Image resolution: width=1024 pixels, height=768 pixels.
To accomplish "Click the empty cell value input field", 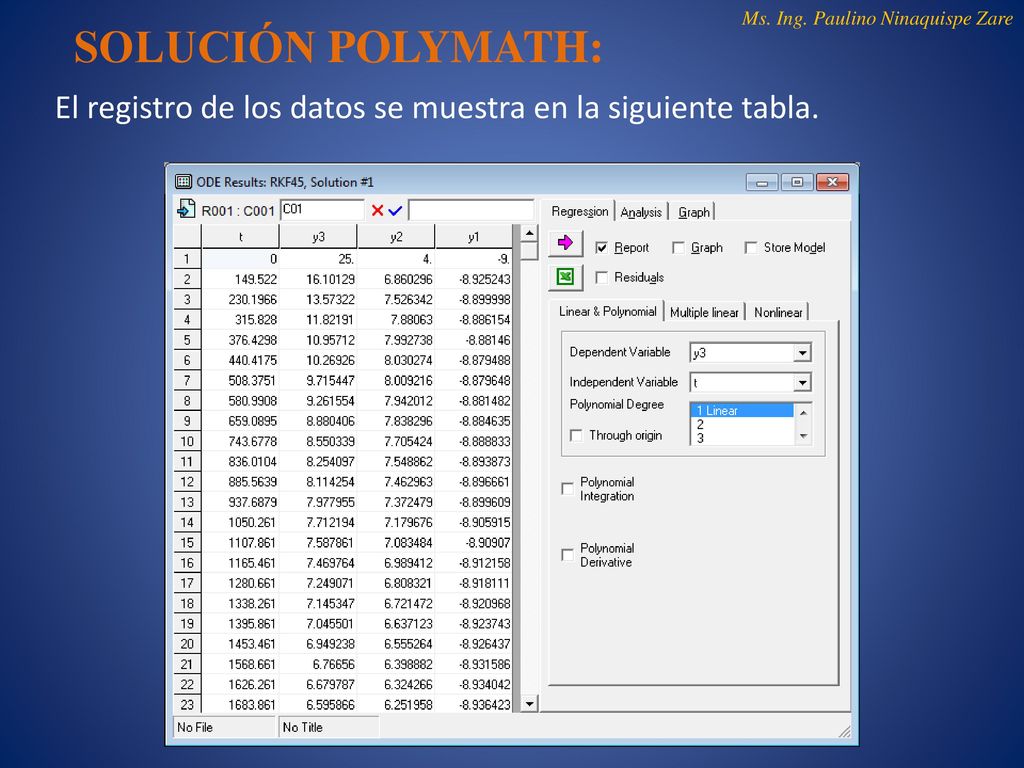I will 471,210.
